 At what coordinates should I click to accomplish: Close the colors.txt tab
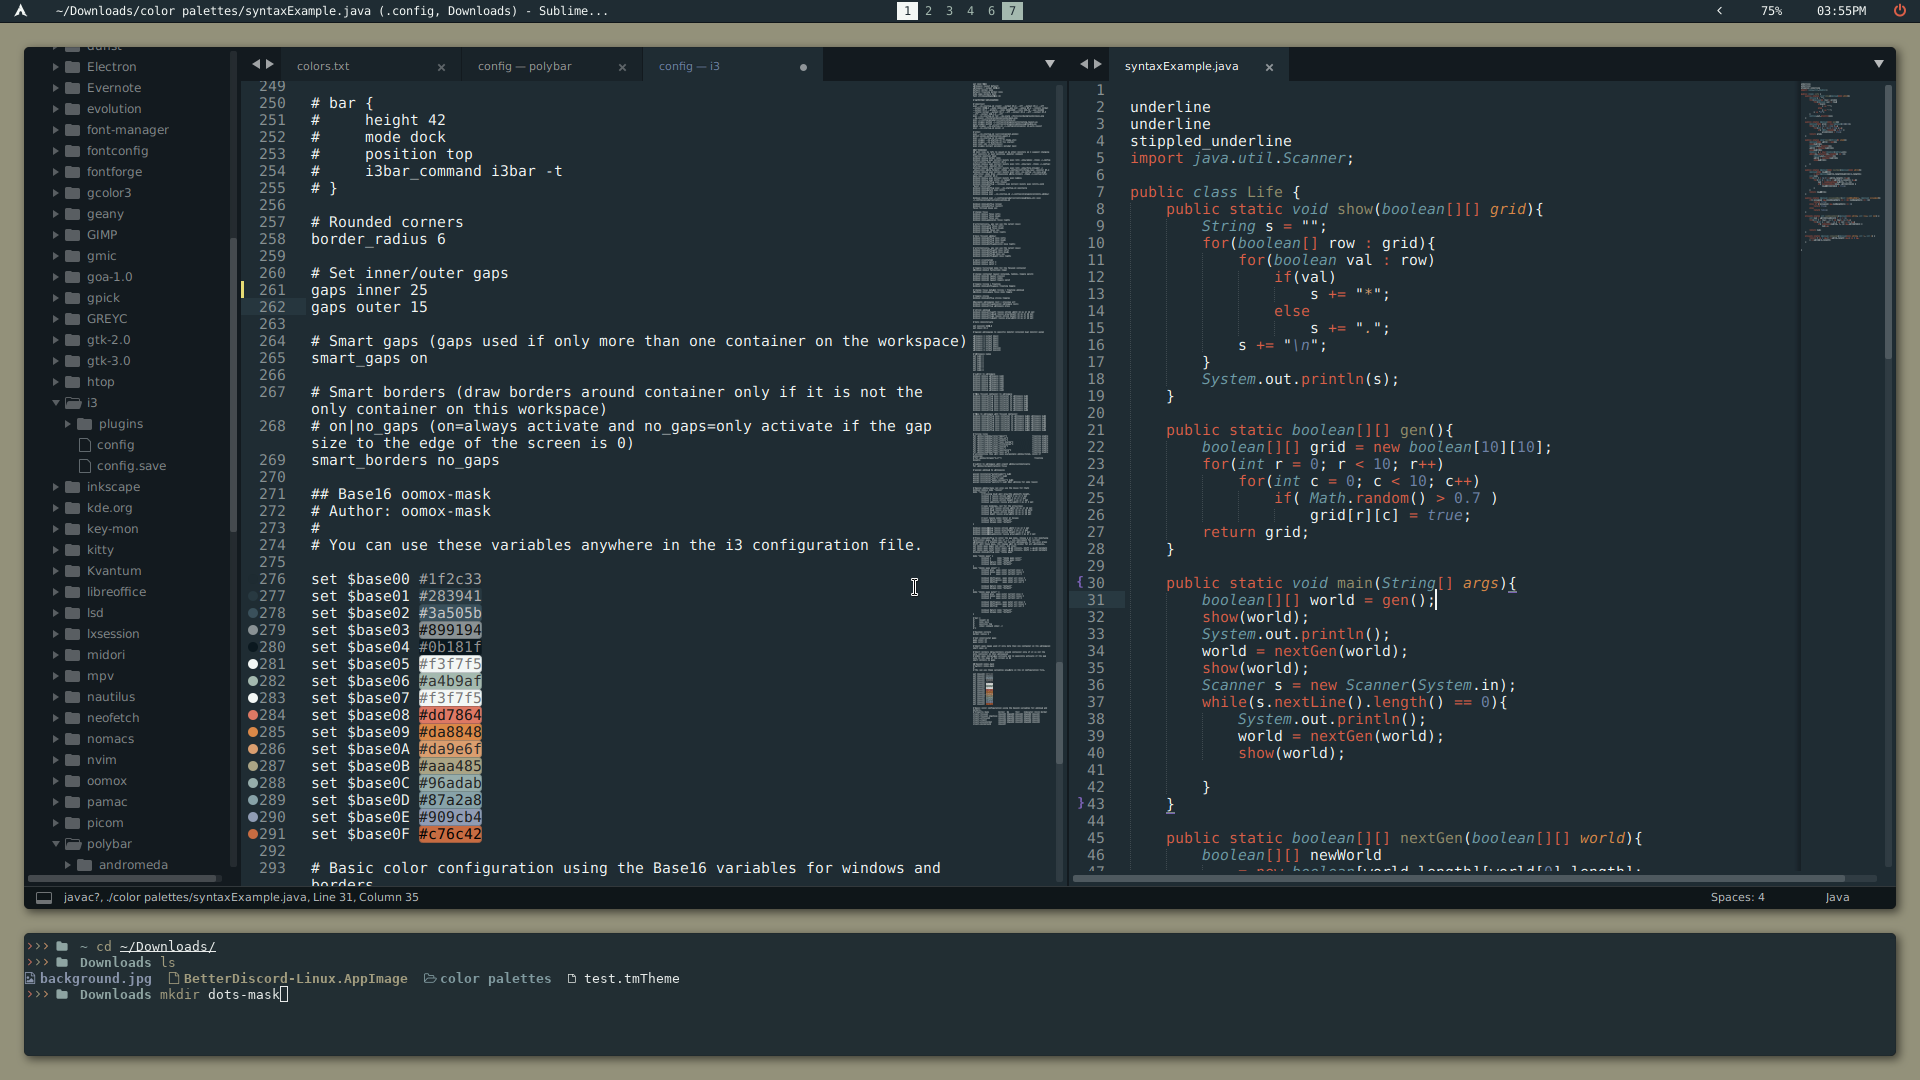point(441,67)
